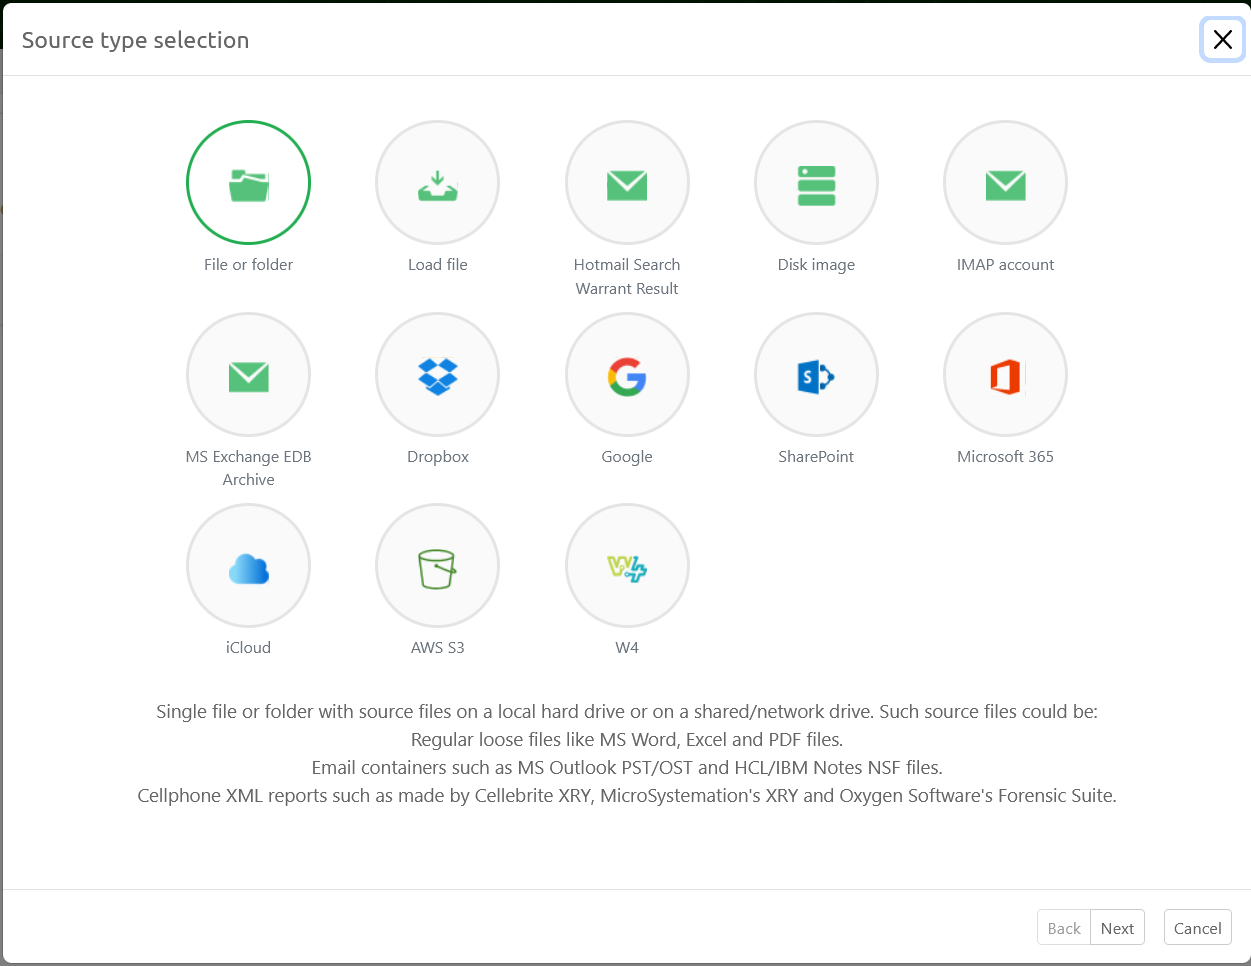Screen dimensions: 1251x966
Task: Select the Disk image source icon
Action: click(816, 183)
